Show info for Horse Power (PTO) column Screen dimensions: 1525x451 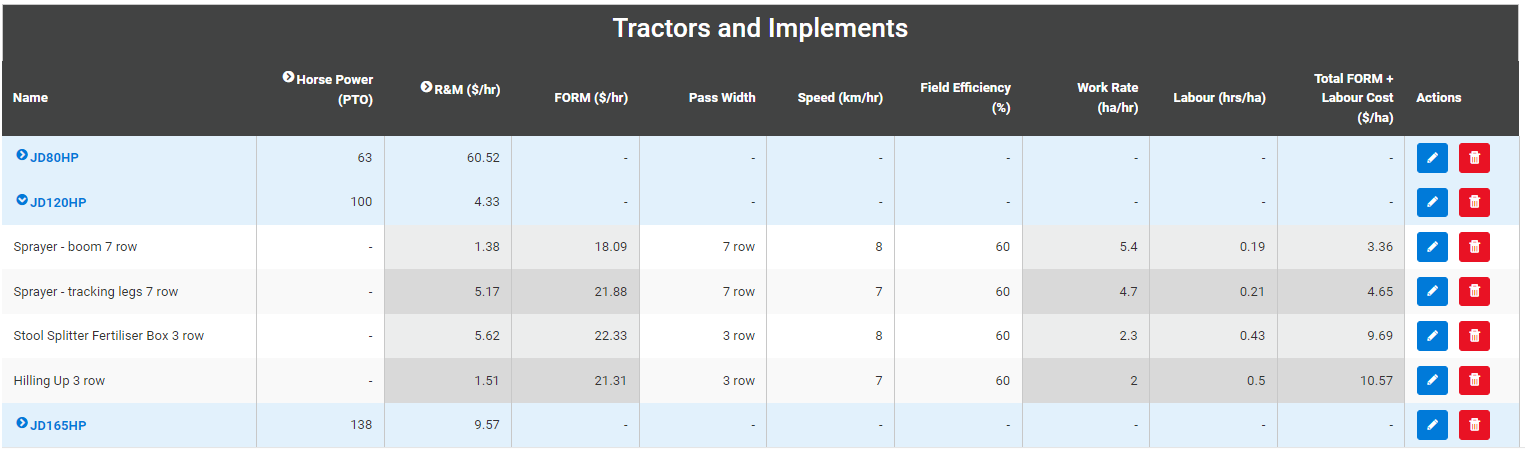pyautogui.click(x=288, y=77)
